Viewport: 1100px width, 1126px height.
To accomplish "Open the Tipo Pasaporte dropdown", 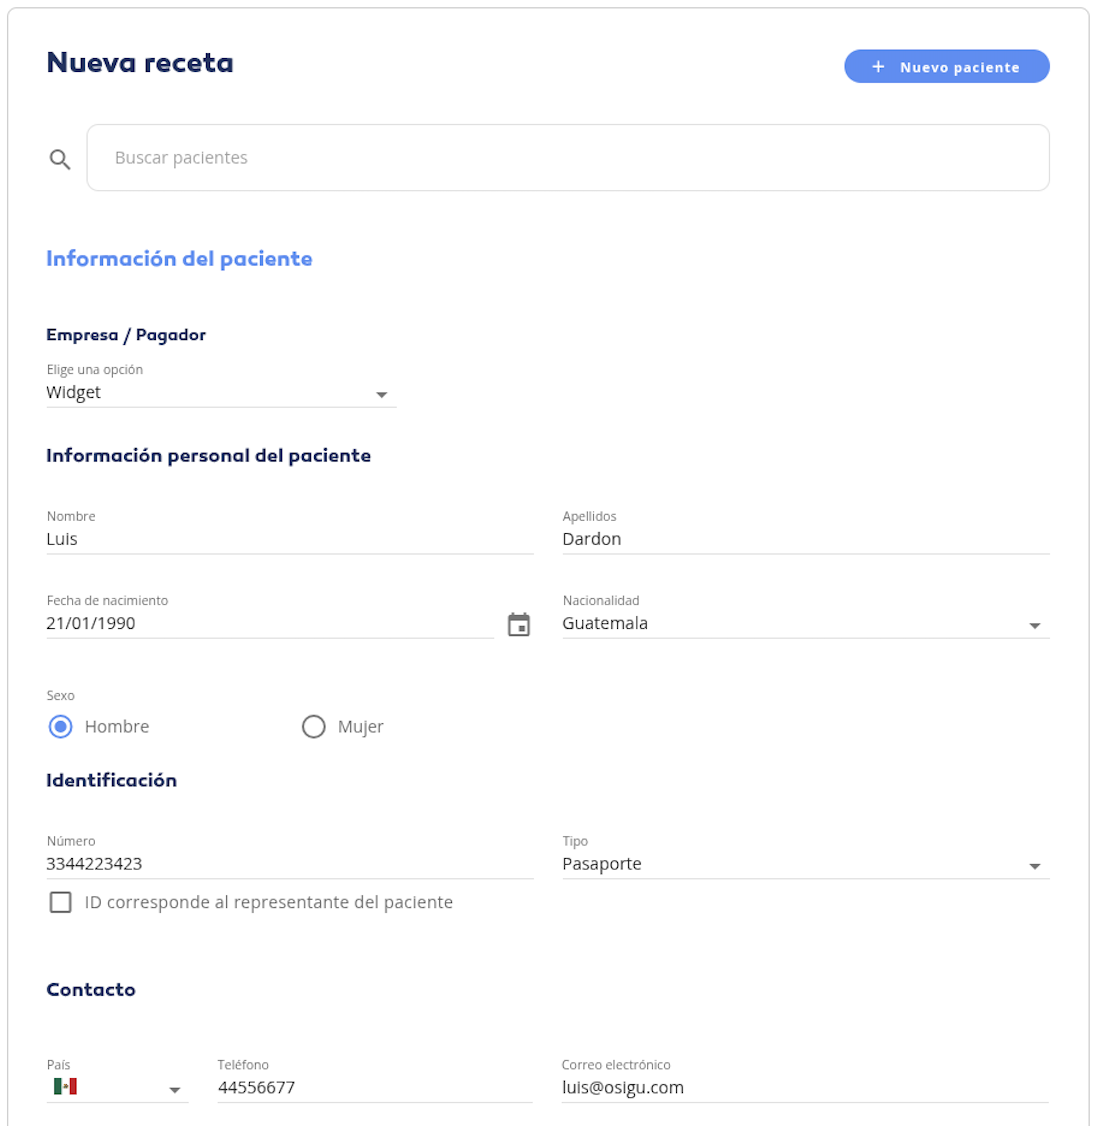I will tap(806, 864).
